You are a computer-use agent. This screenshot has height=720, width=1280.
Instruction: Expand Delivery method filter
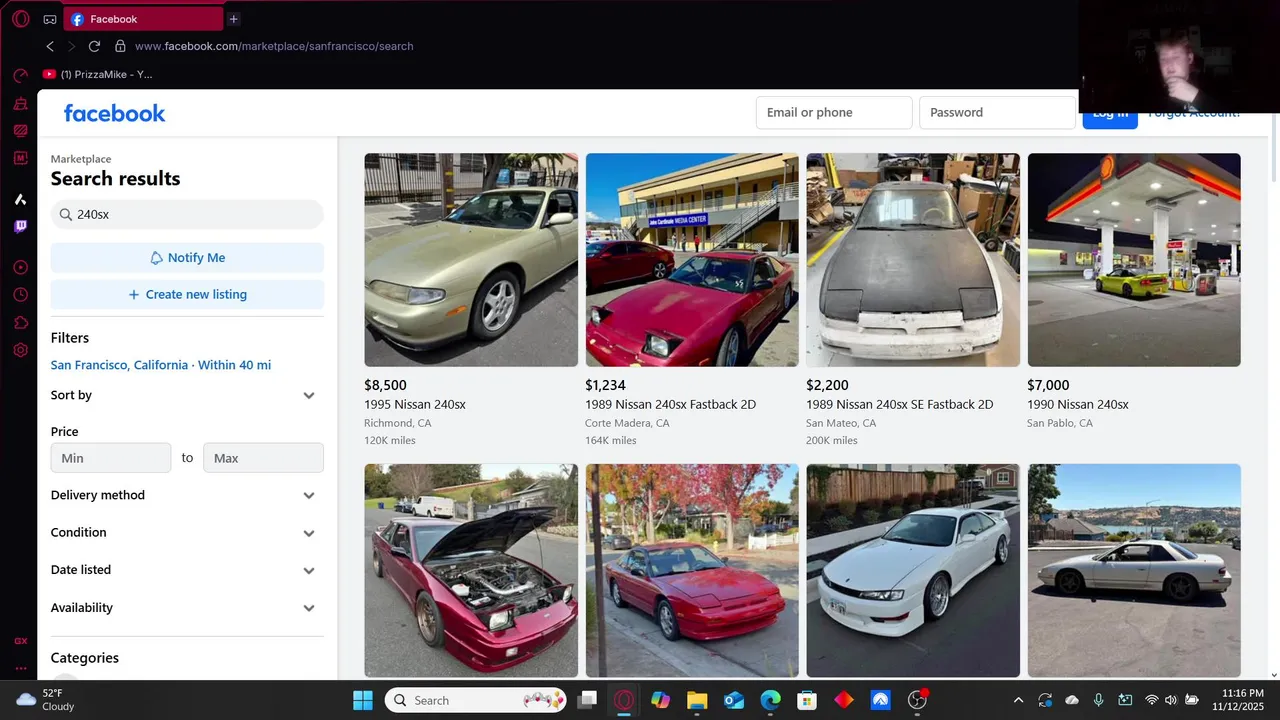tap(187, 495)
